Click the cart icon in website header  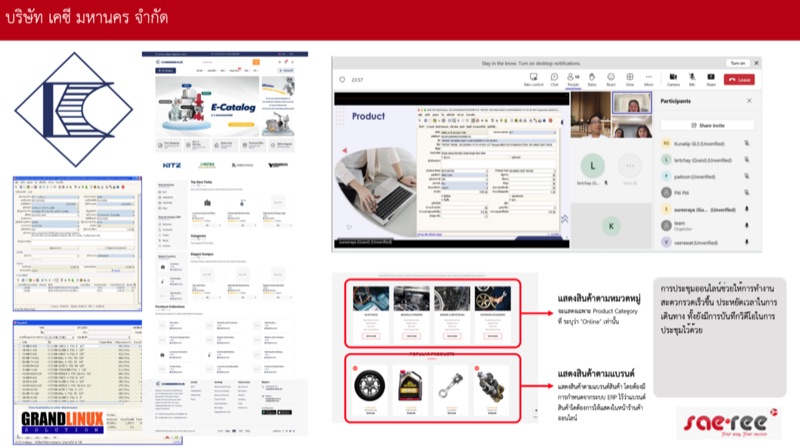286,62
